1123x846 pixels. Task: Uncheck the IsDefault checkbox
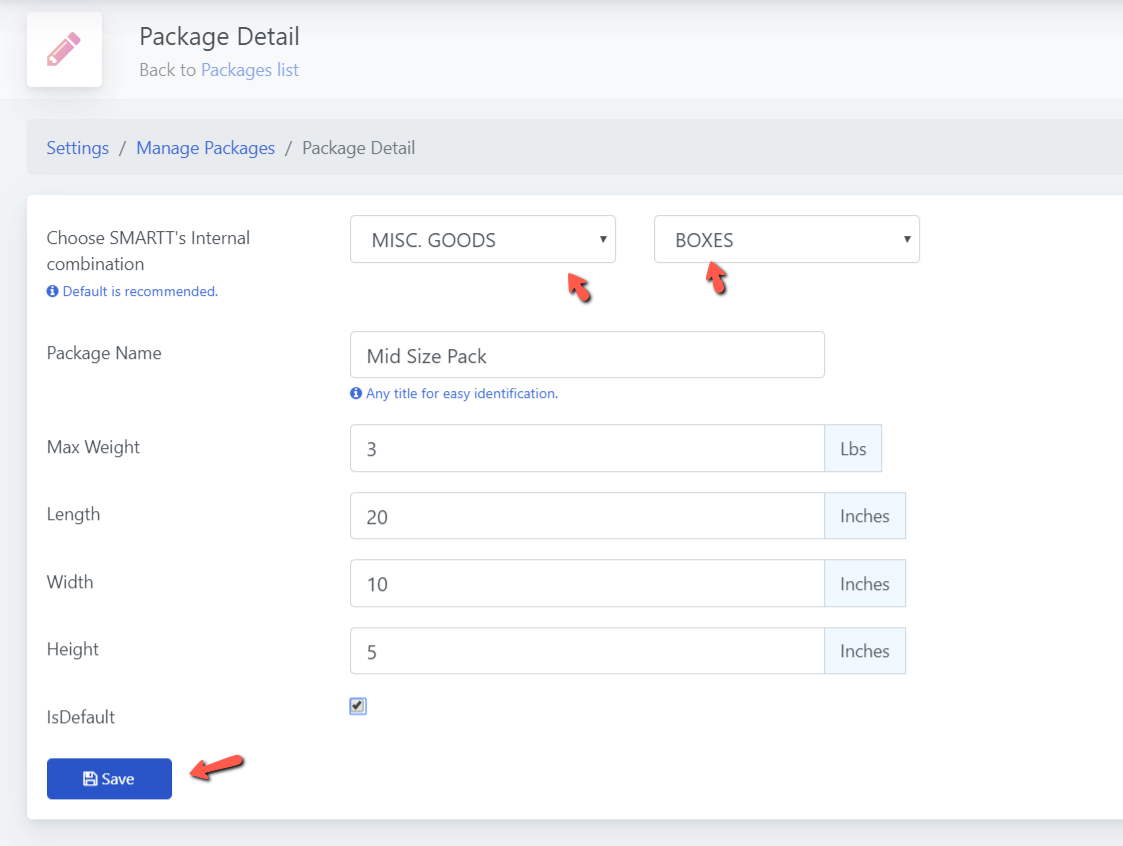[358, 706]
